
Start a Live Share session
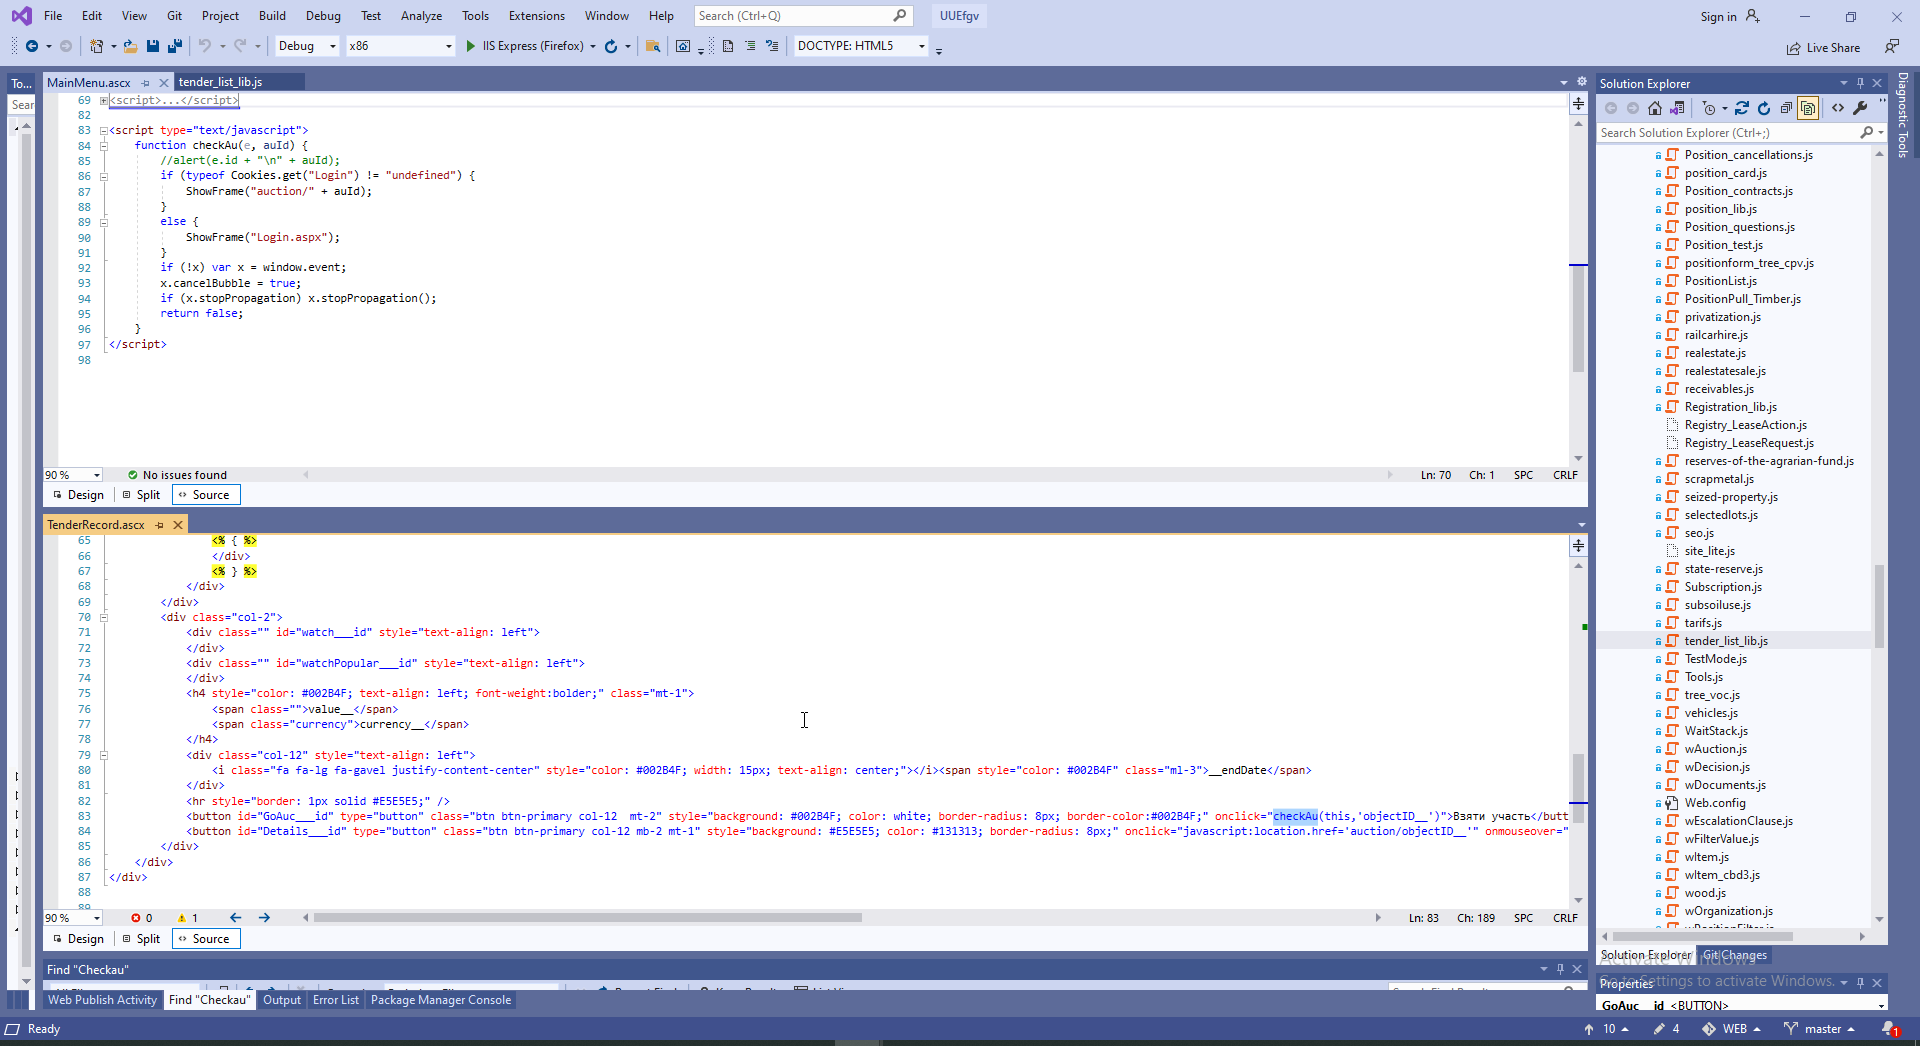[1824, 48]
